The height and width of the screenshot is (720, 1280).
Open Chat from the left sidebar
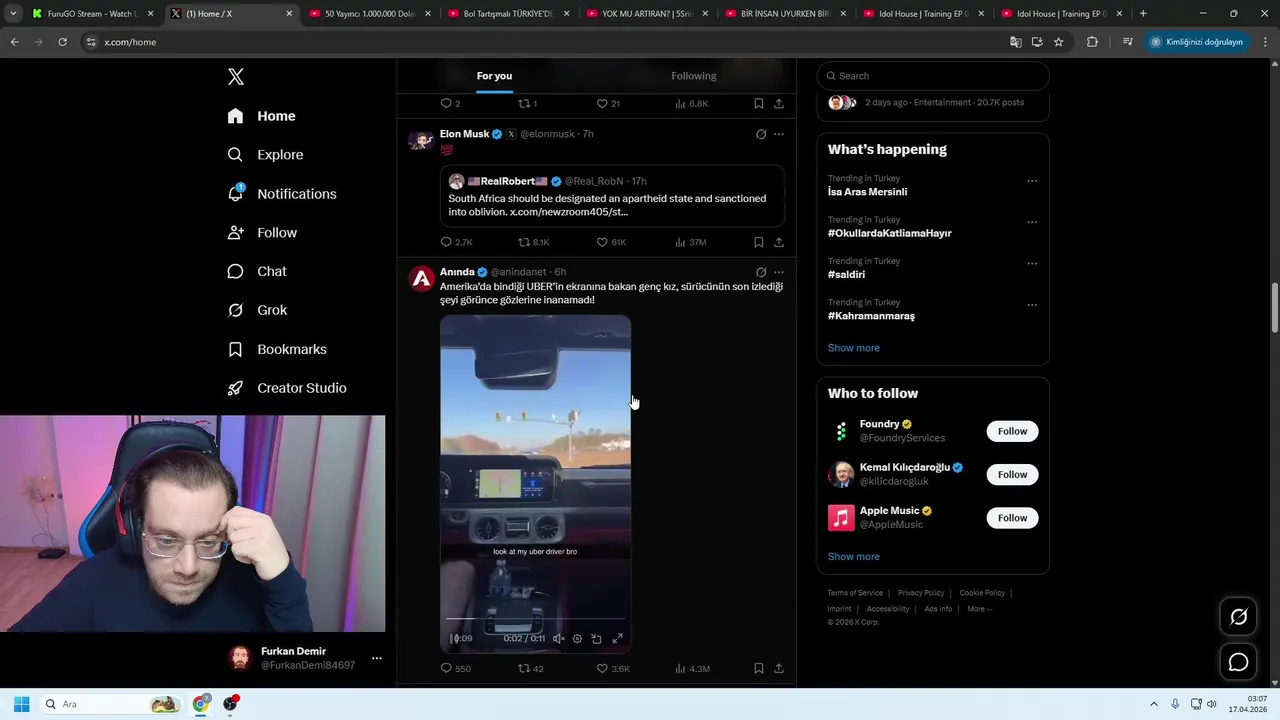(x=257, y=271)
